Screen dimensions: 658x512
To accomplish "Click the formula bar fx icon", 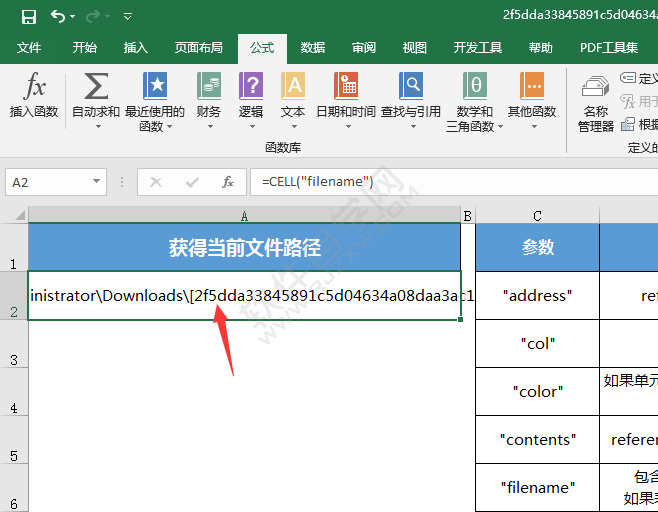I will tap(227, 182).
